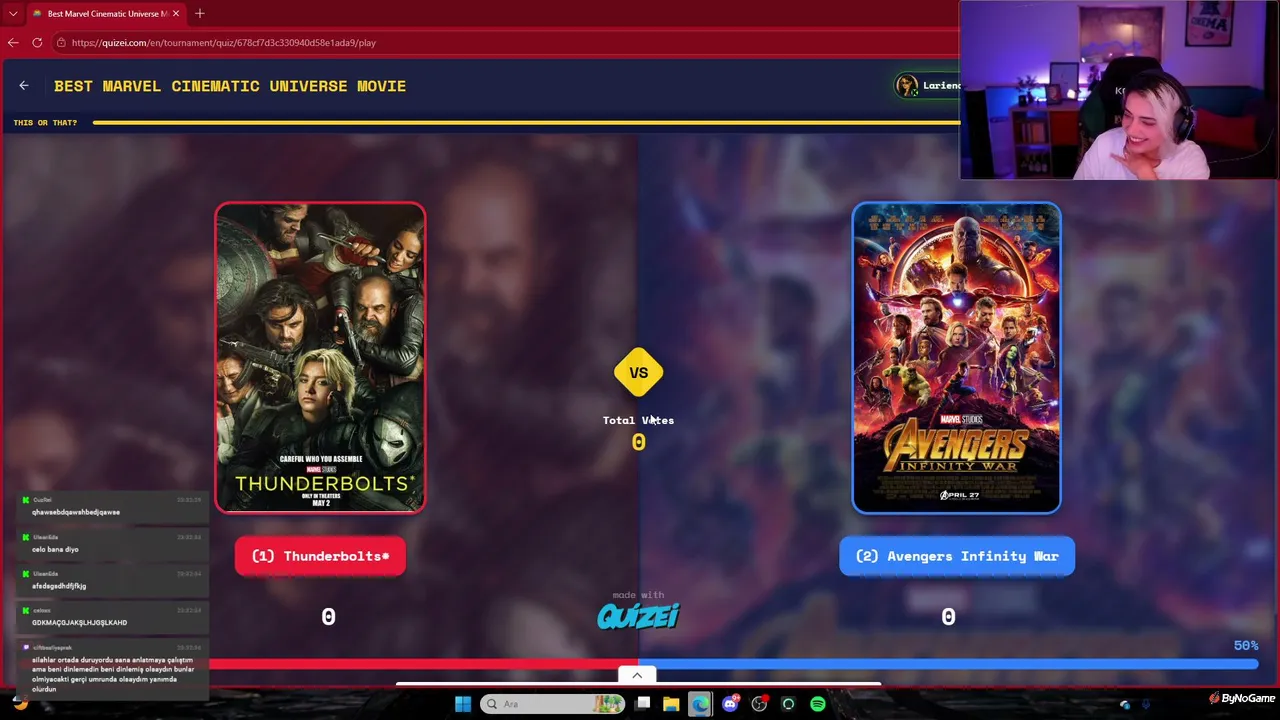Image resolution: width=1280 pixels, height=720 pixels.
Task: Open the Windows Start menu
Action: click(x=463, y=704)
